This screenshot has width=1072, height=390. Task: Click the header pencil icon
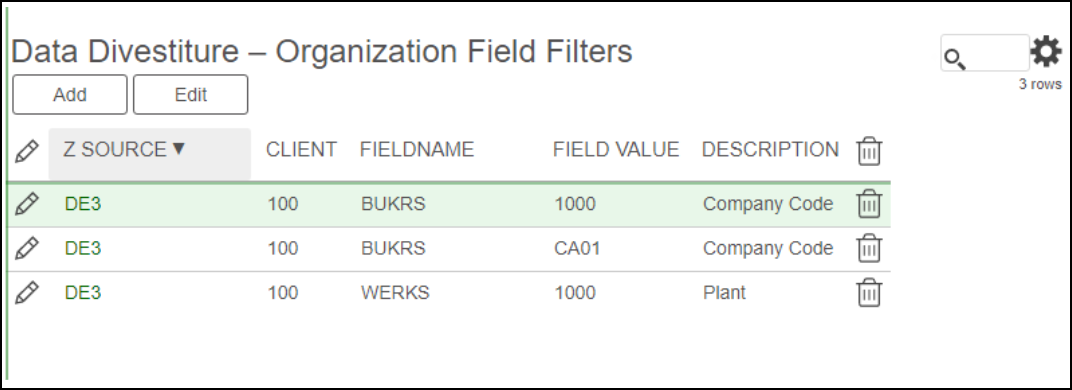pyautogui.click(x=27, y=151)
